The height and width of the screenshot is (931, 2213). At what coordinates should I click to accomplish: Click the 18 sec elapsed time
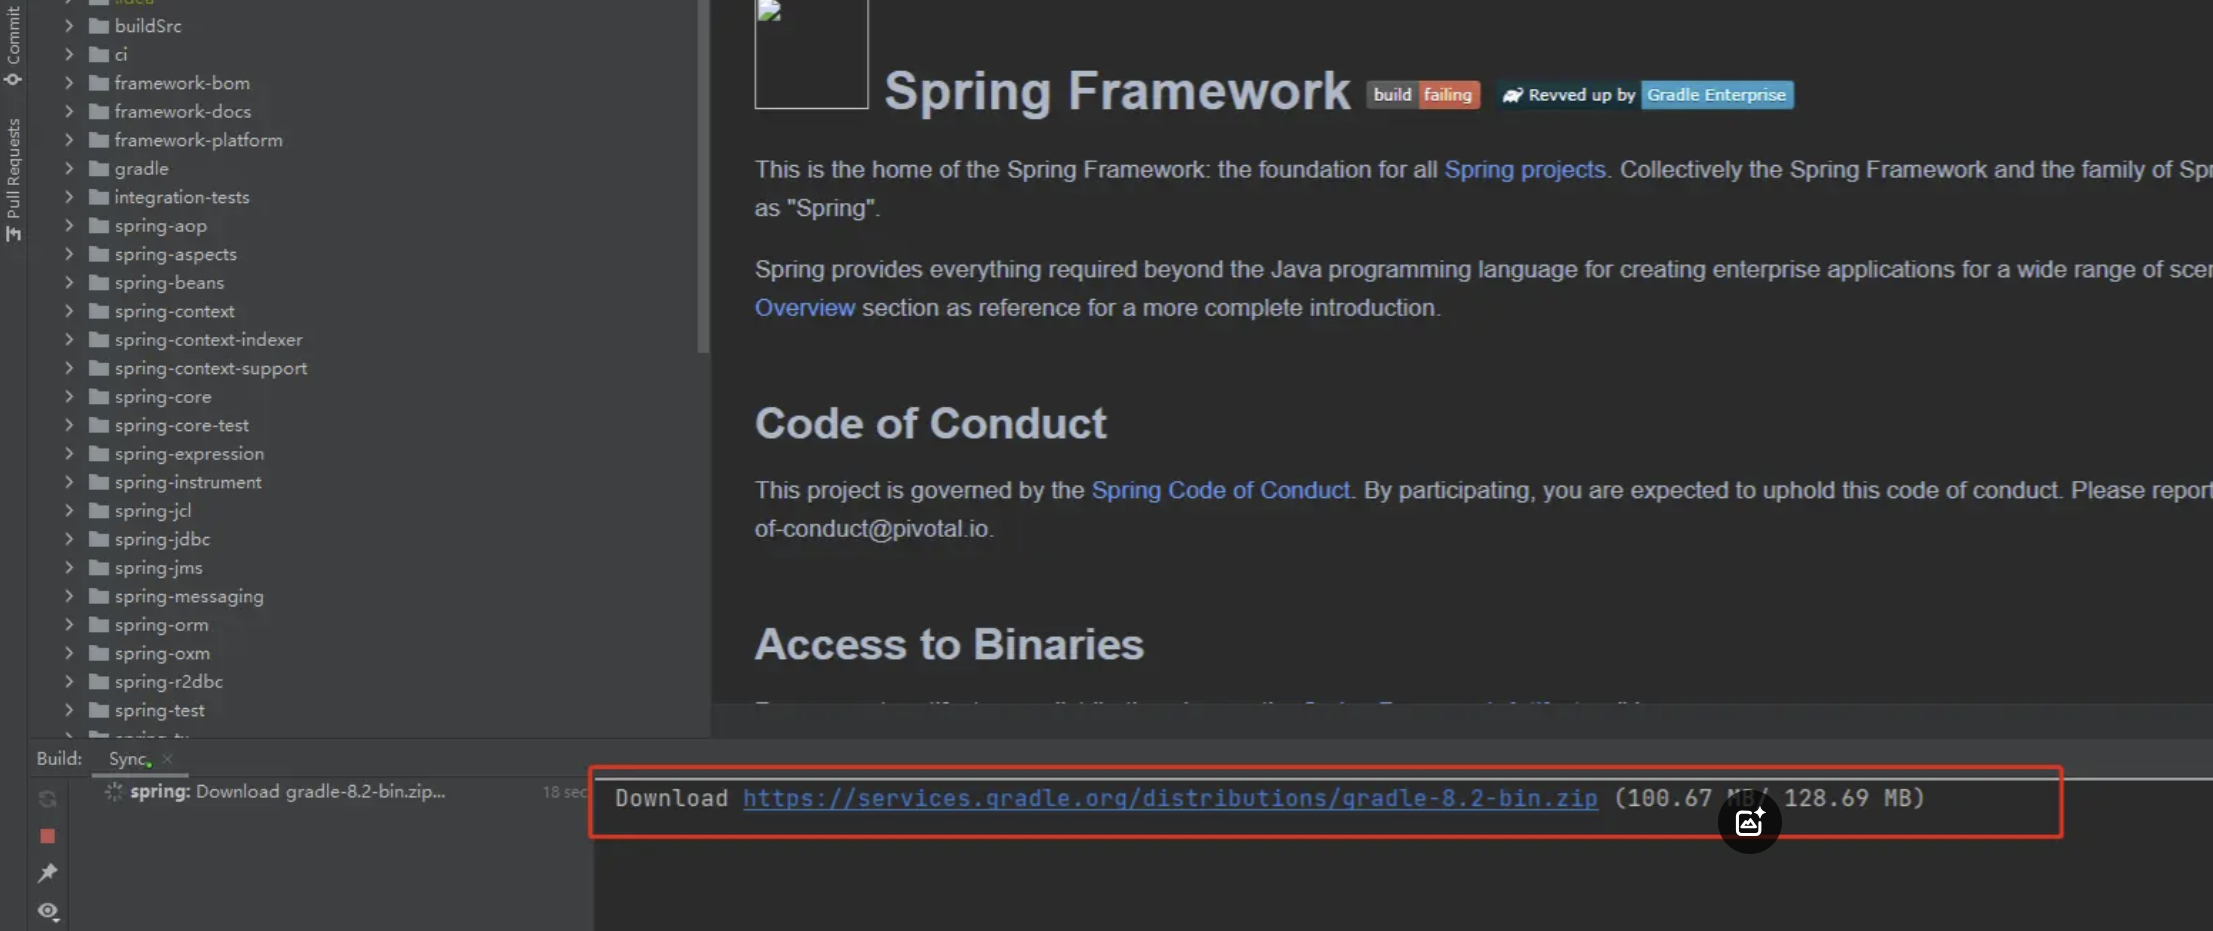click(x=565, y=792)
